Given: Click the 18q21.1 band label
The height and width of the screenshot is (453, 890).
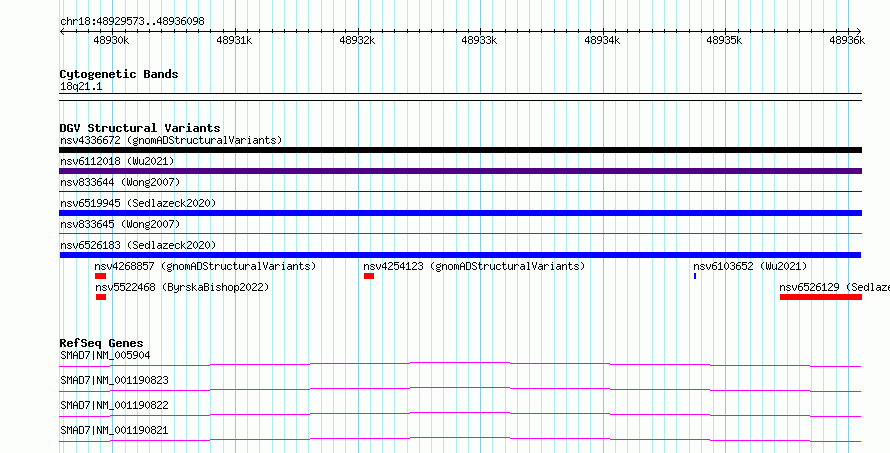Looking at the screenshot, I should click(x=81, y=87).
